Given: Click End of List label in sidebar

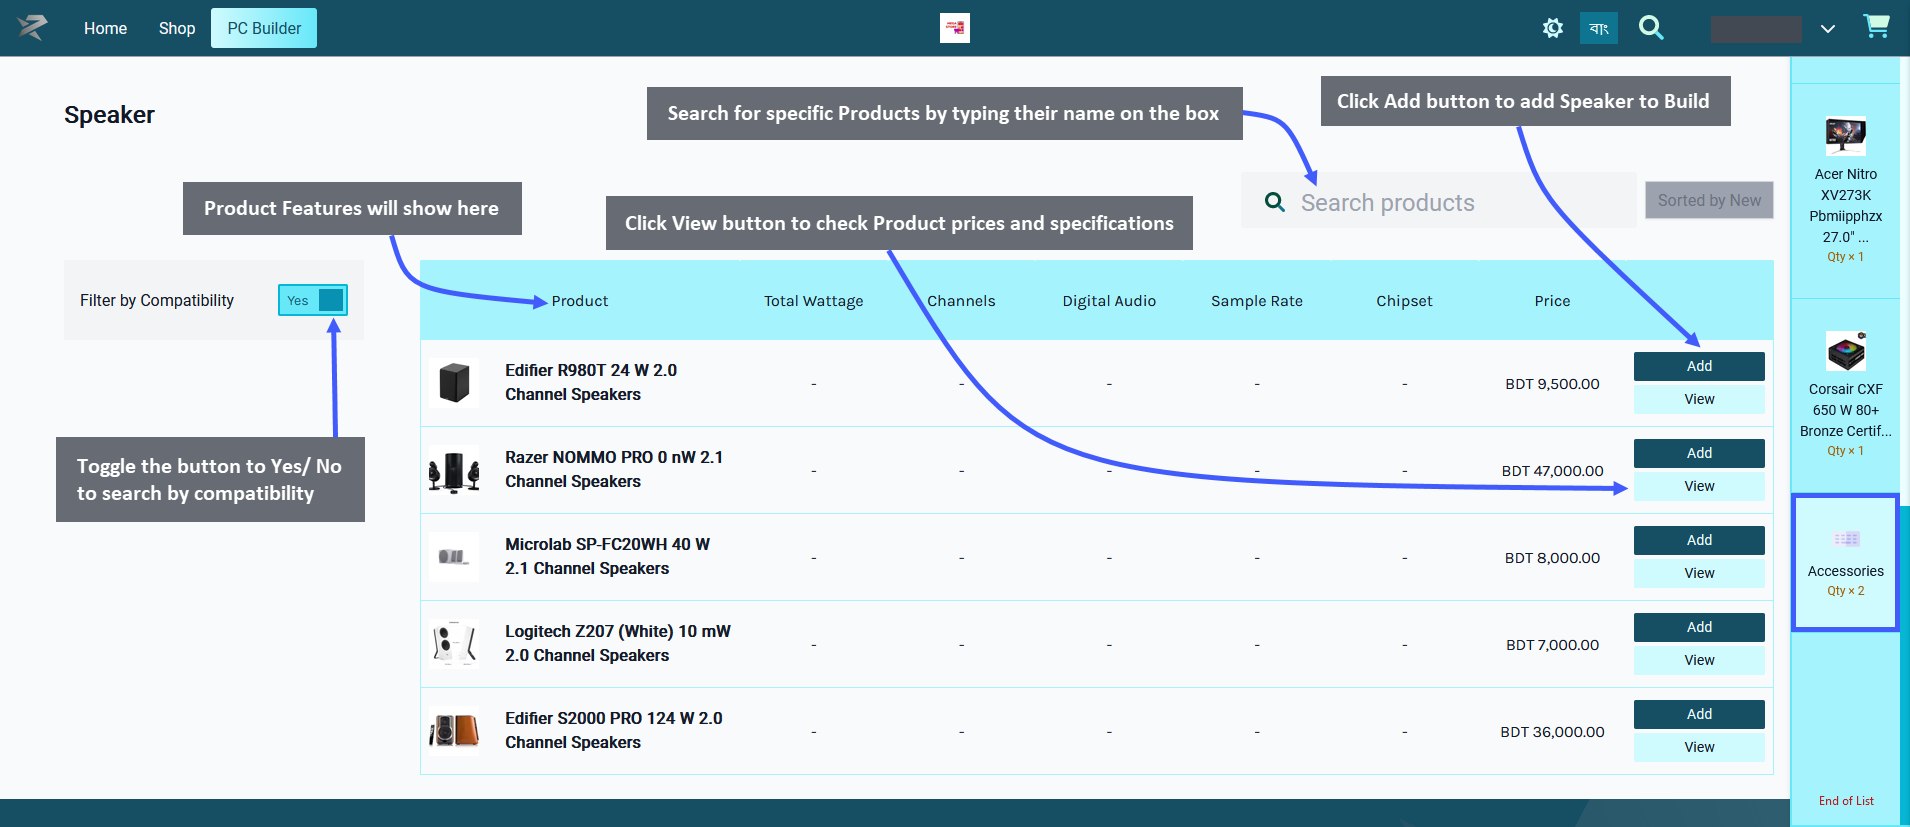Looking at the screenshot, I should click(1846, 801).
